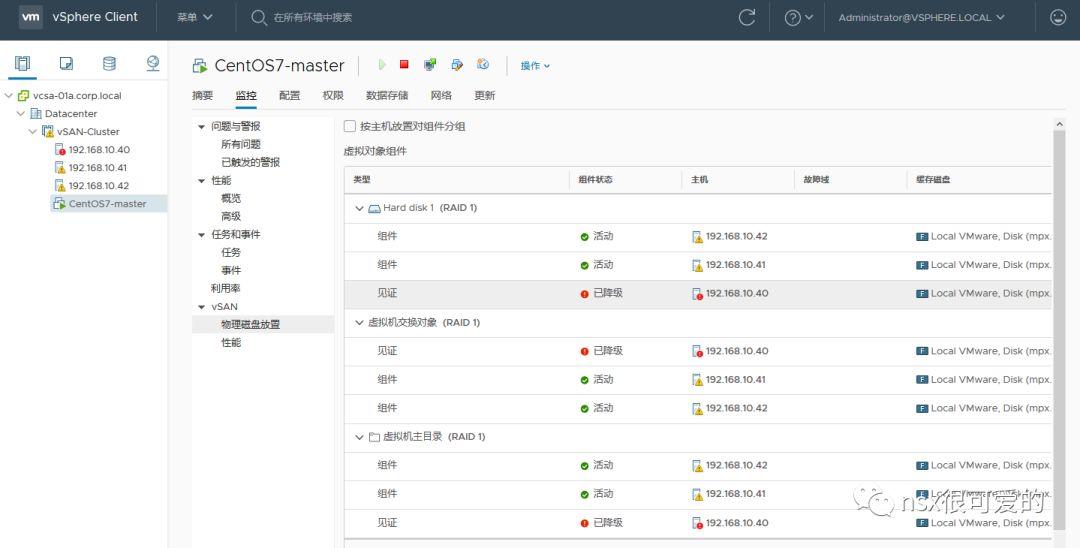
Task: Switch to the Storage inventory view
Action: pyautogui.click(x=109, y=63)
